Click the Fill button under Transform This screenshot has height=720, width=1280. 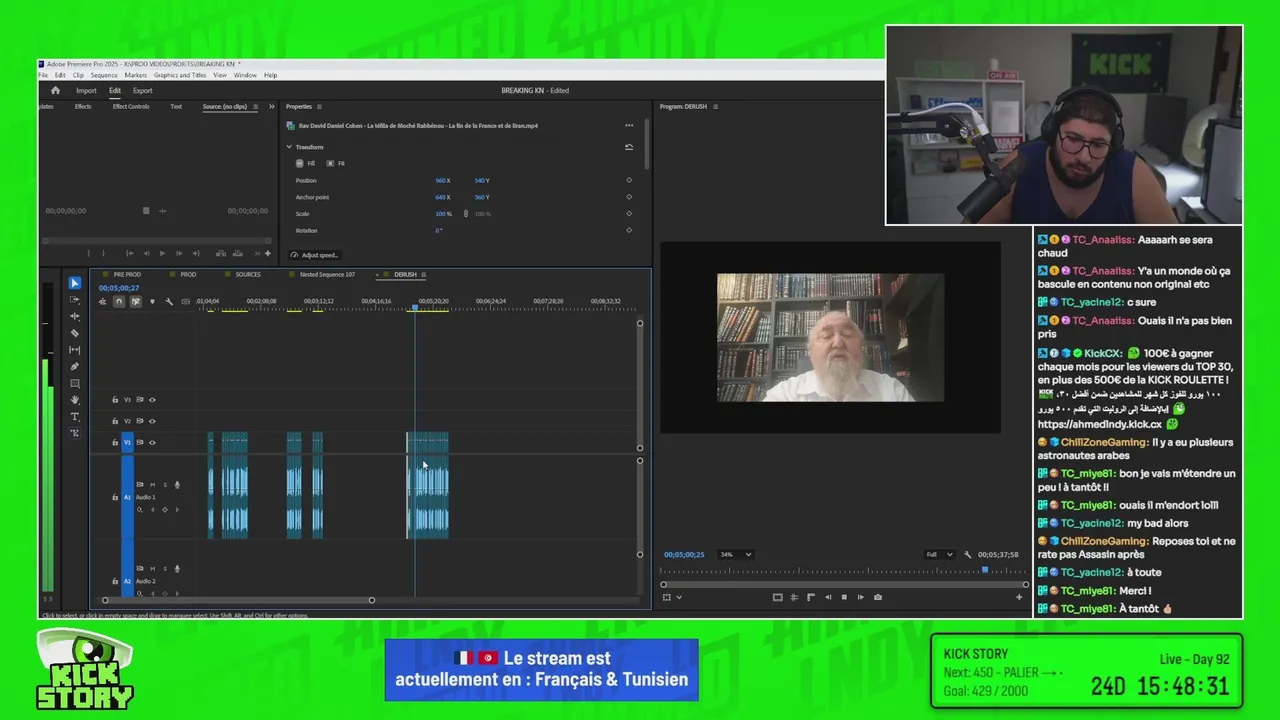[306, 163]
